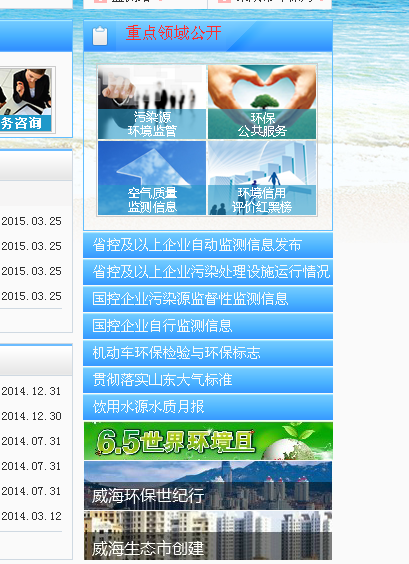The width and height of the screenshot is (409, 564).
Task: Select 国控企业自行监测信息 menu bar
Action: (x=208, y=326)
